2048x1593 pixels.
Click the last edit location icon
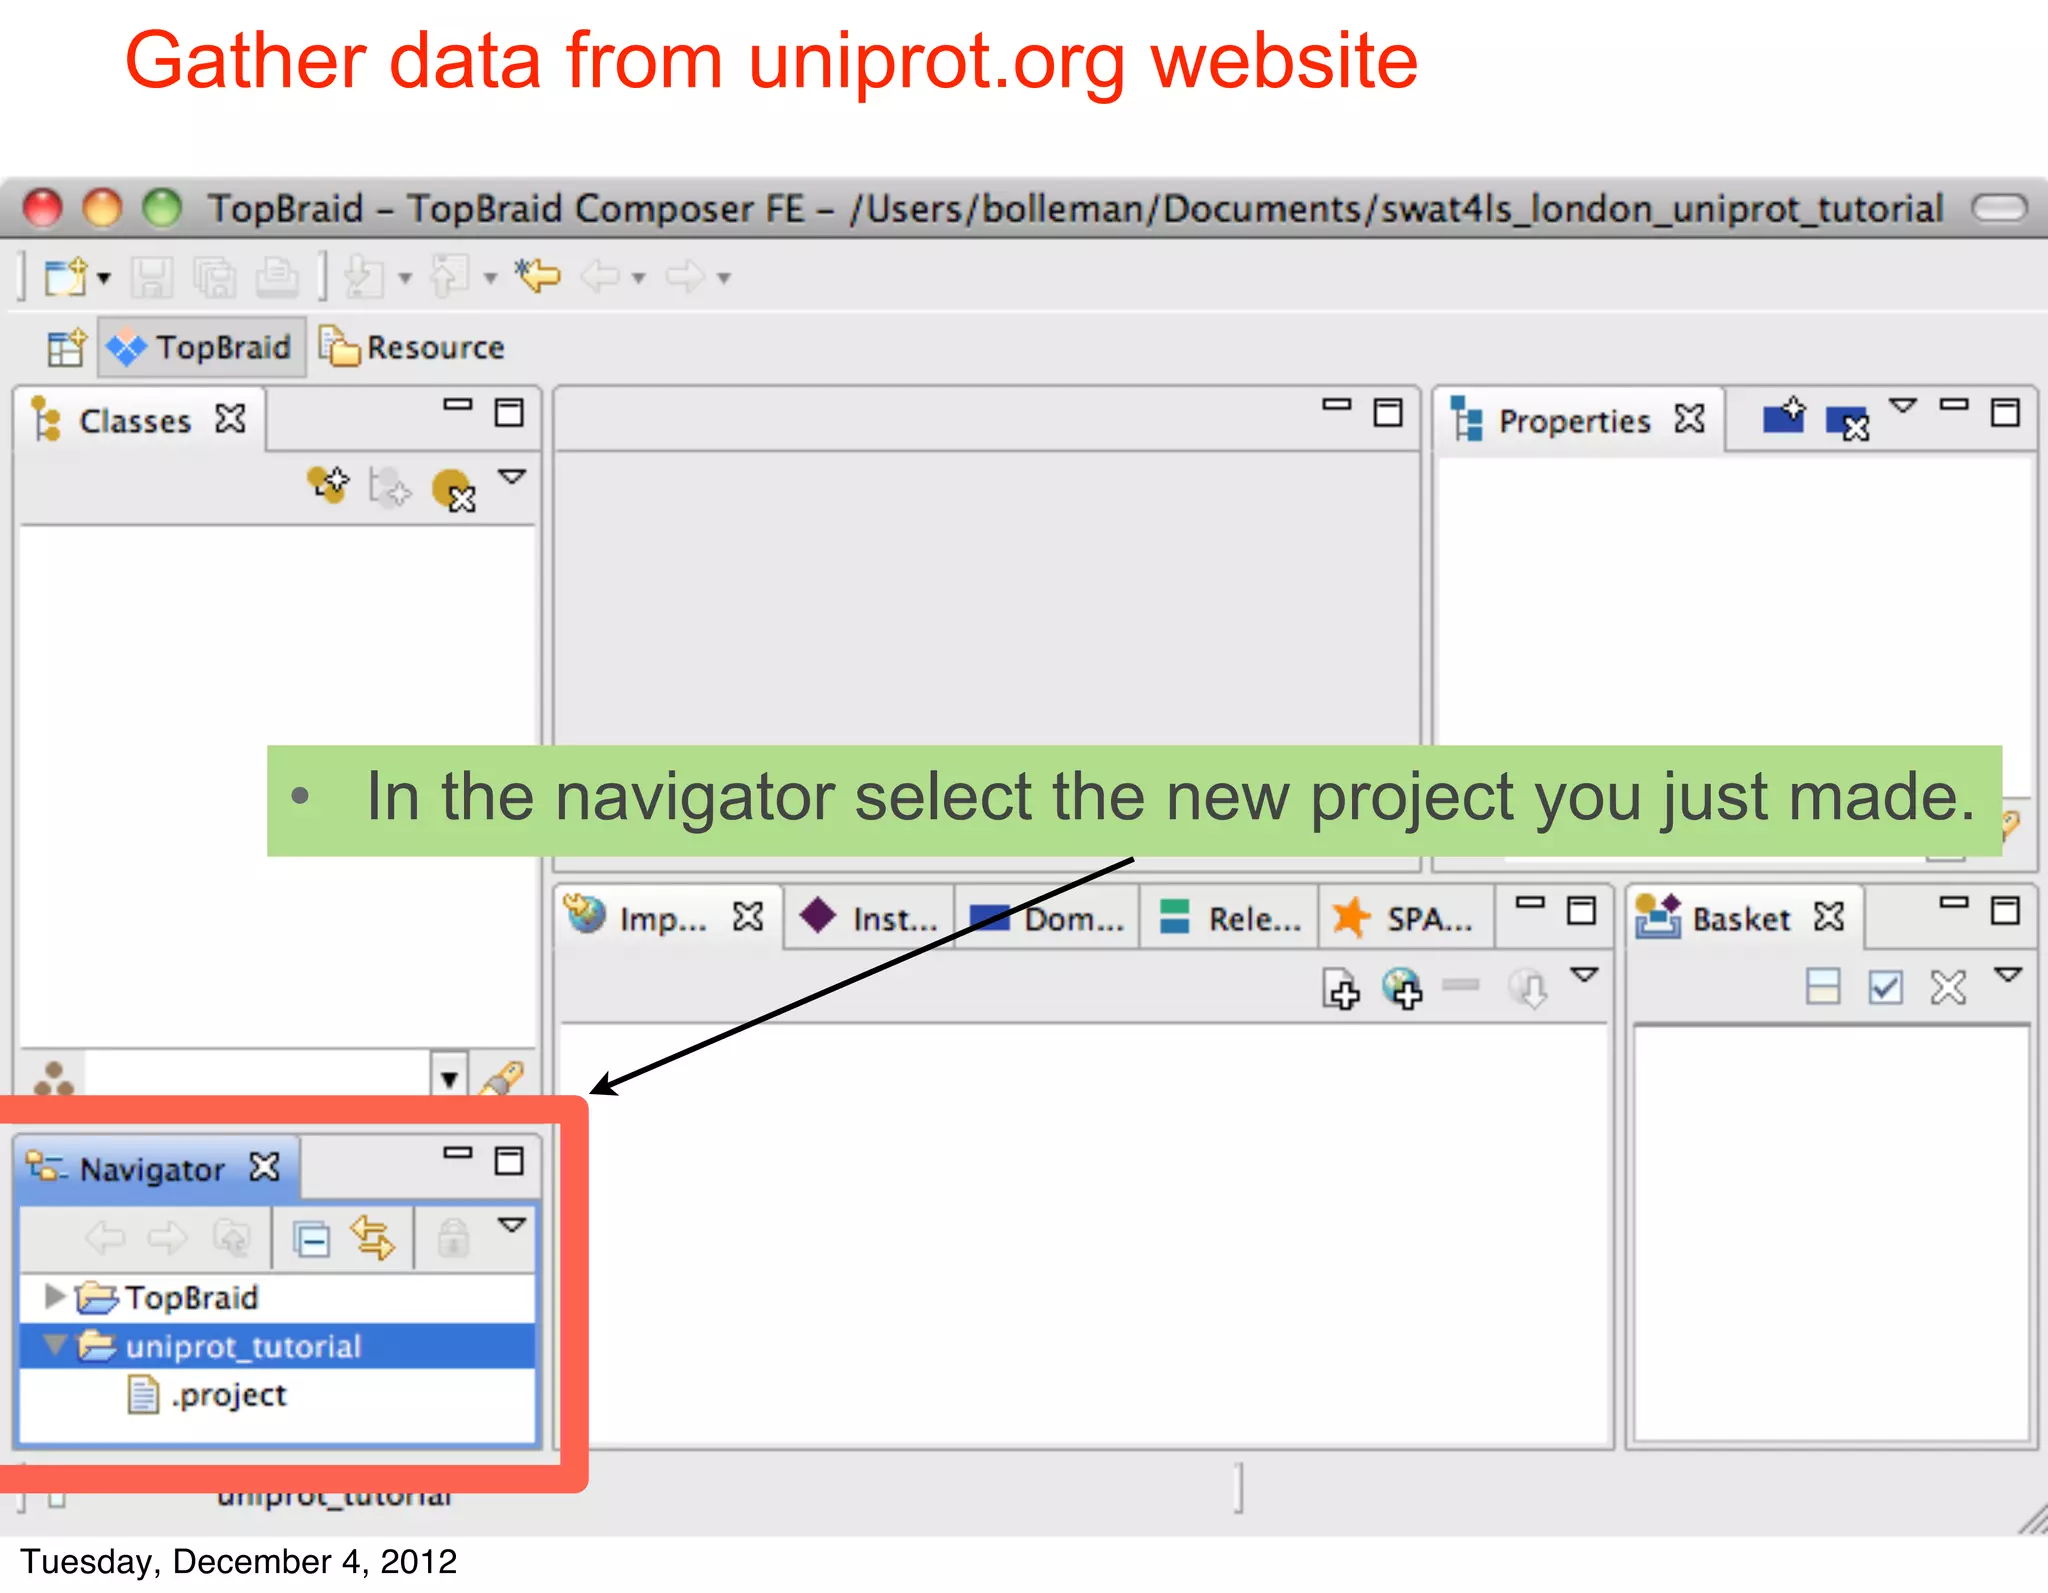coord(538,274)
